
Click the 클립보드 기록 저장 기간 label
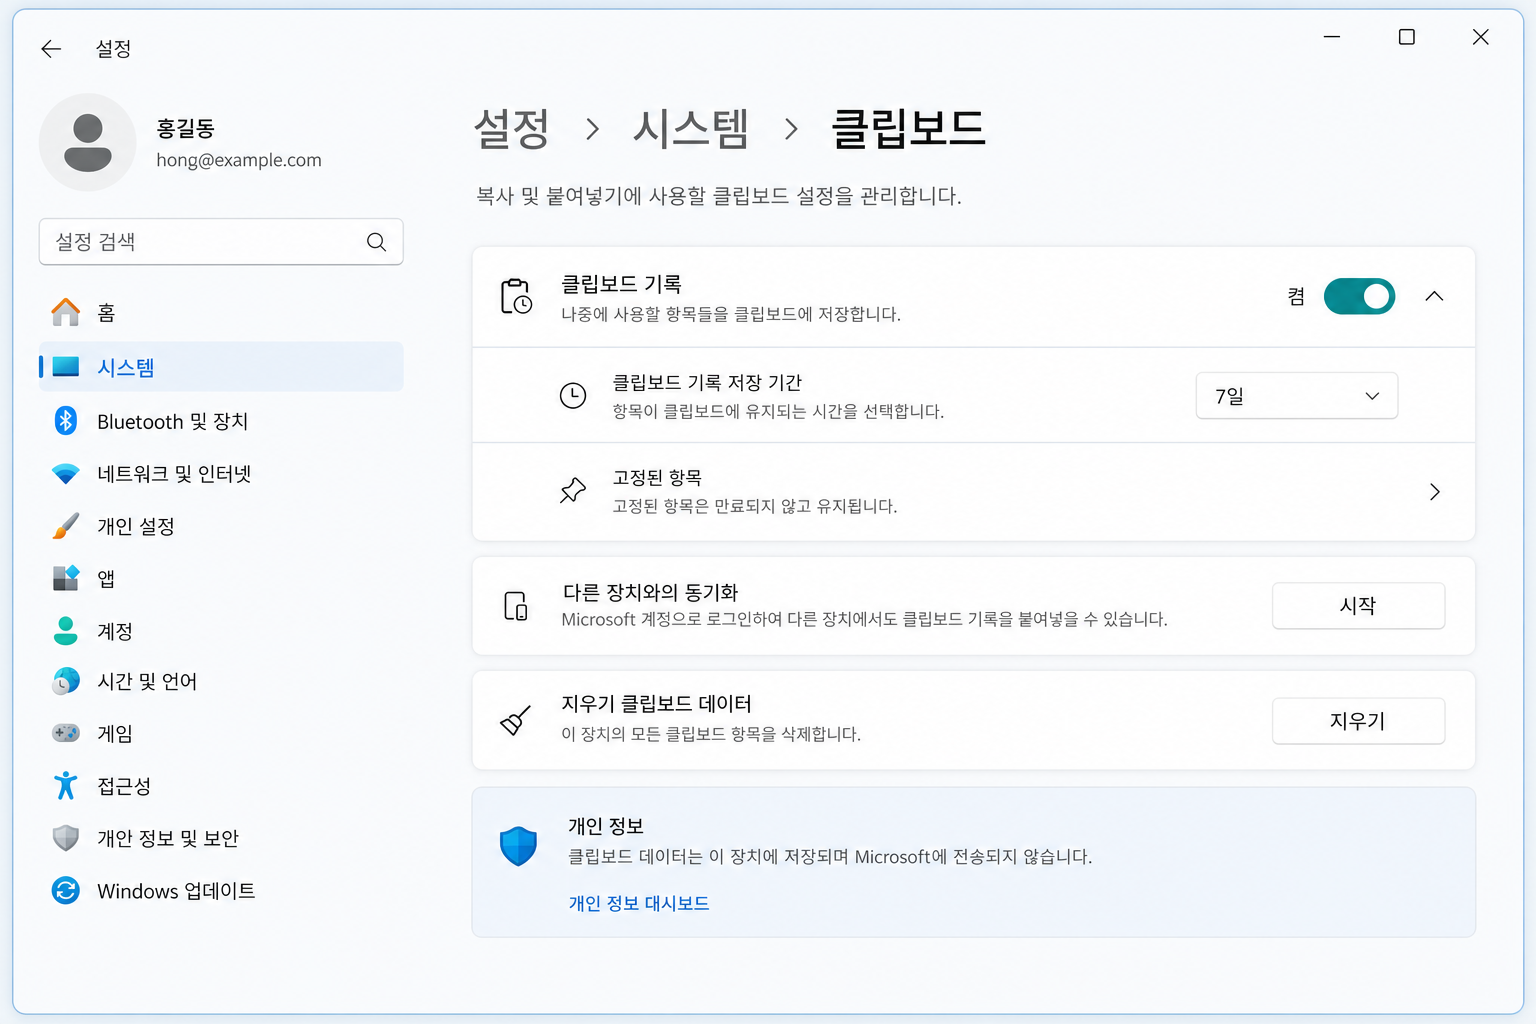coord(707,382)
